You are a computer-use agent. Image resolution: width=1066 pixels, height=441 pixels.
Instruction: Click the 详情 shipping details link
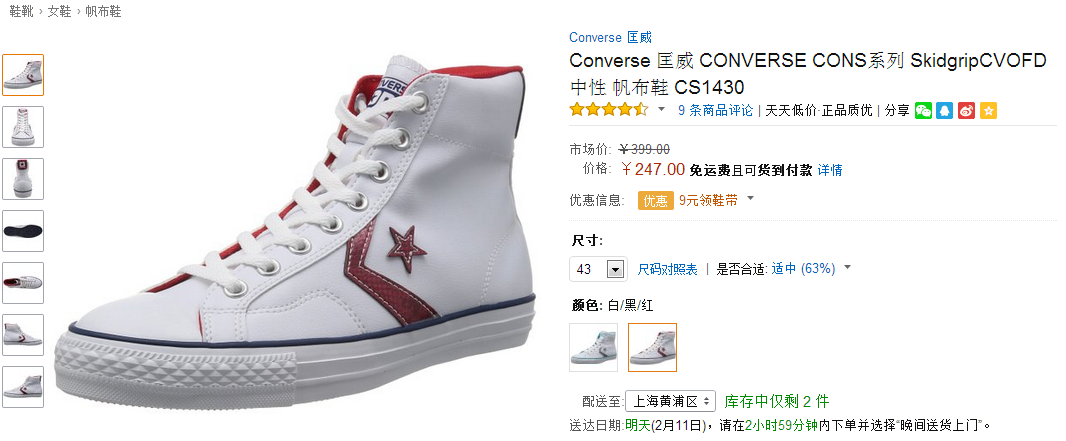click(x=829, y=170)
